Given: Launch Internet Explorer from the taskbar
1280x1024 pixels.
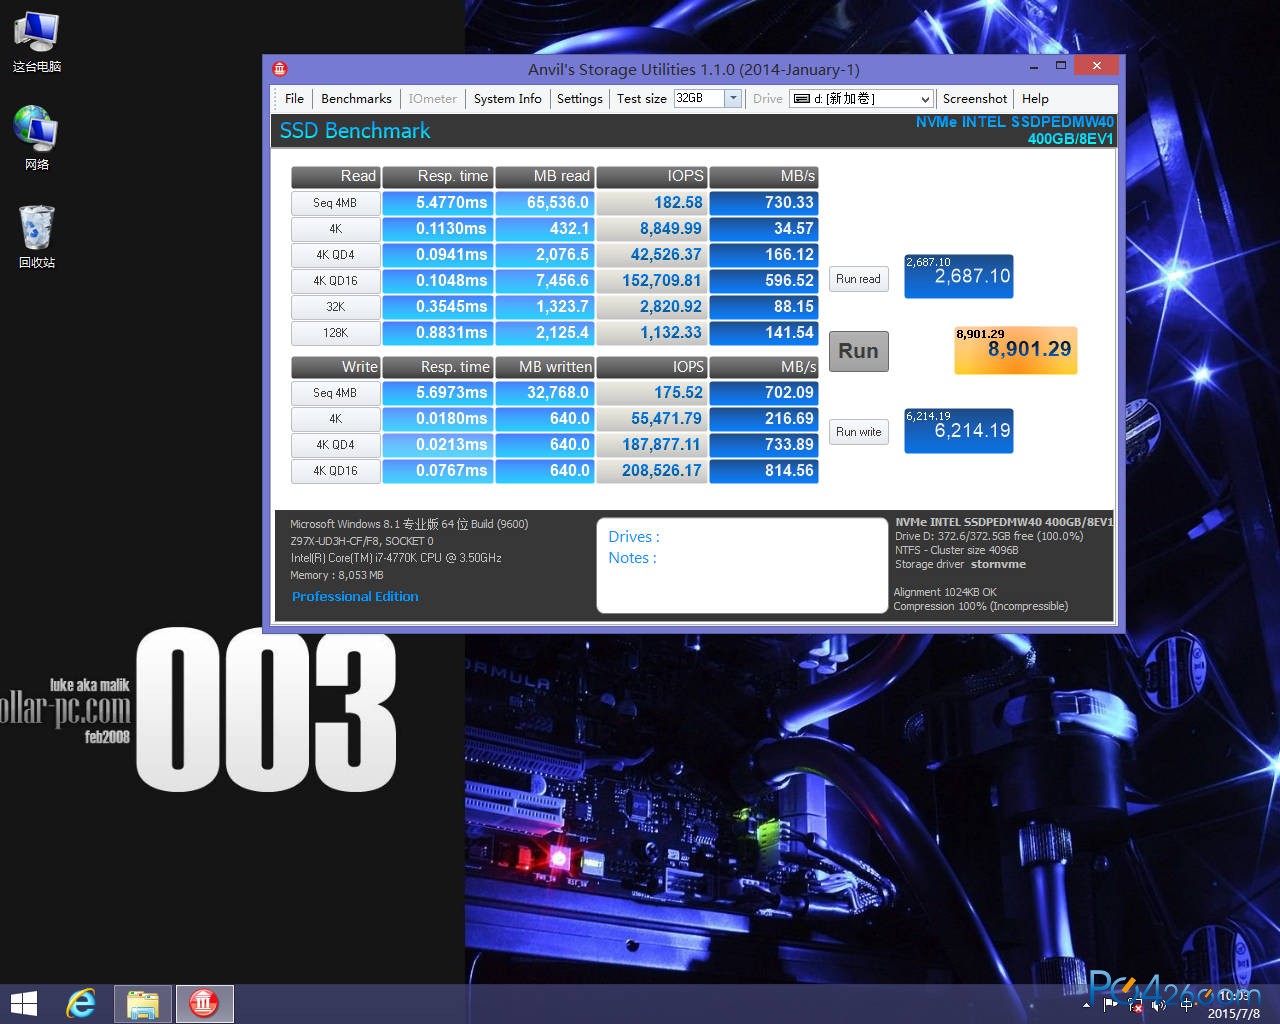Looking at the screenshot, I should (81, 1004).
